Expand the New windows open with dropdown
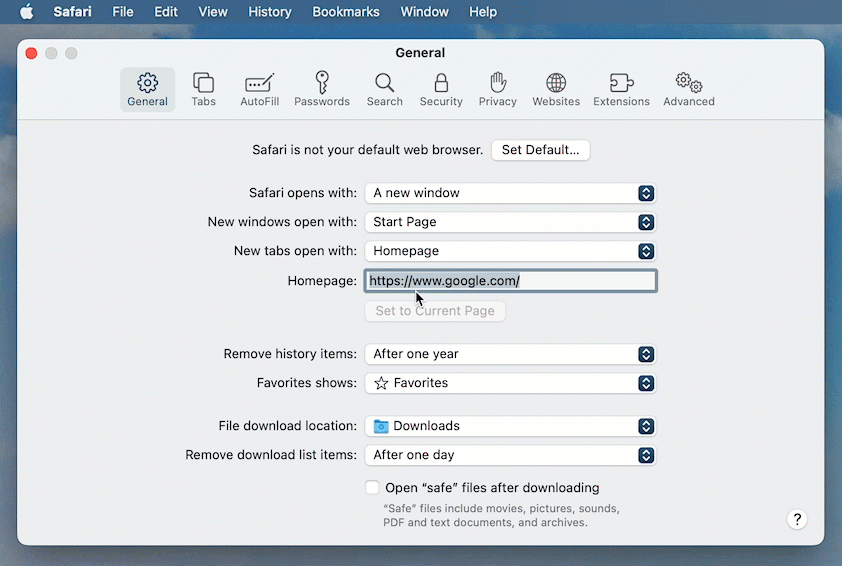 coord(510,222)
